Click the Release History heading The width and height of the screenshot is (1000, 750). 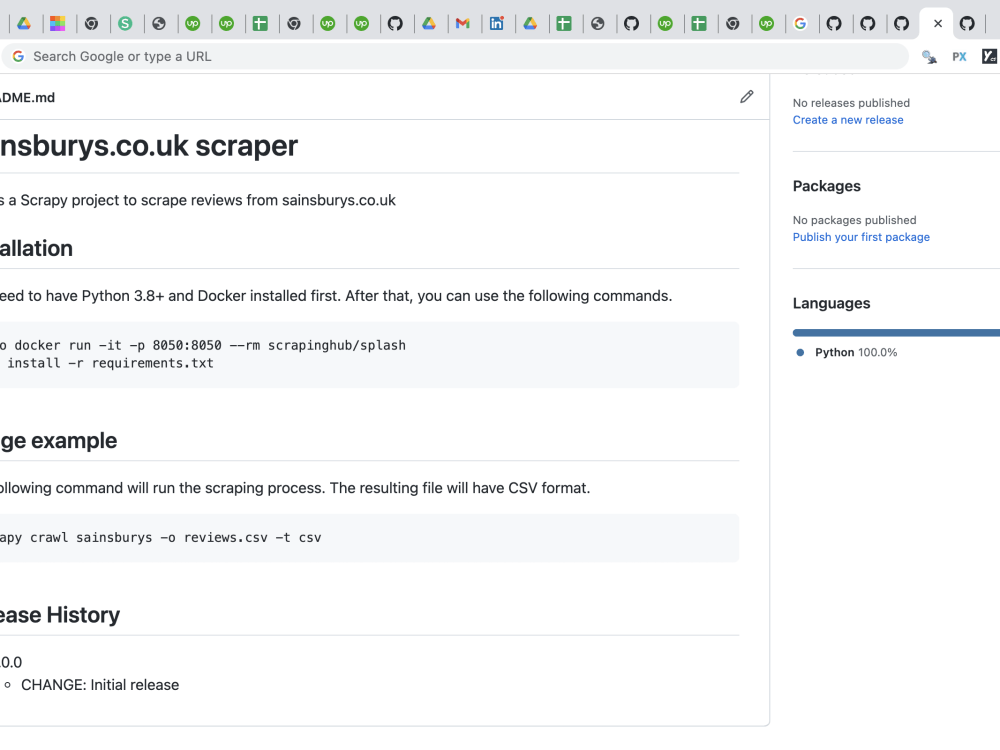pyautogui.click(x=60, y=615)
